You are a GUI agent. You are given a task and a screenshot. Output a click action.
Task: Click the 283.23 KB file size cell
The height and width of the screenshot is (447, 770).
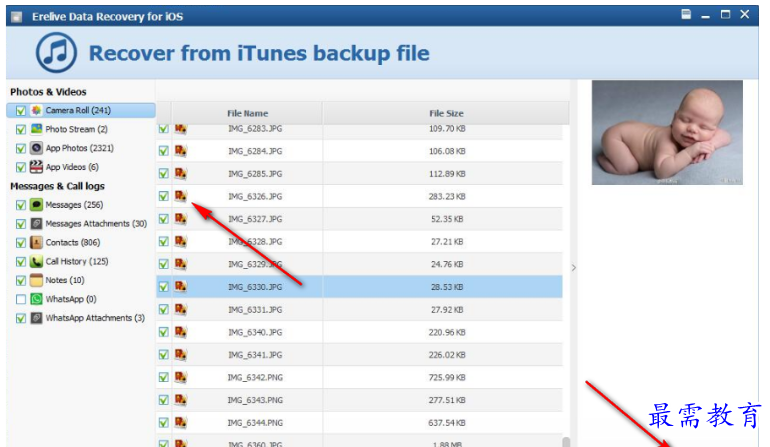point(447,196)
